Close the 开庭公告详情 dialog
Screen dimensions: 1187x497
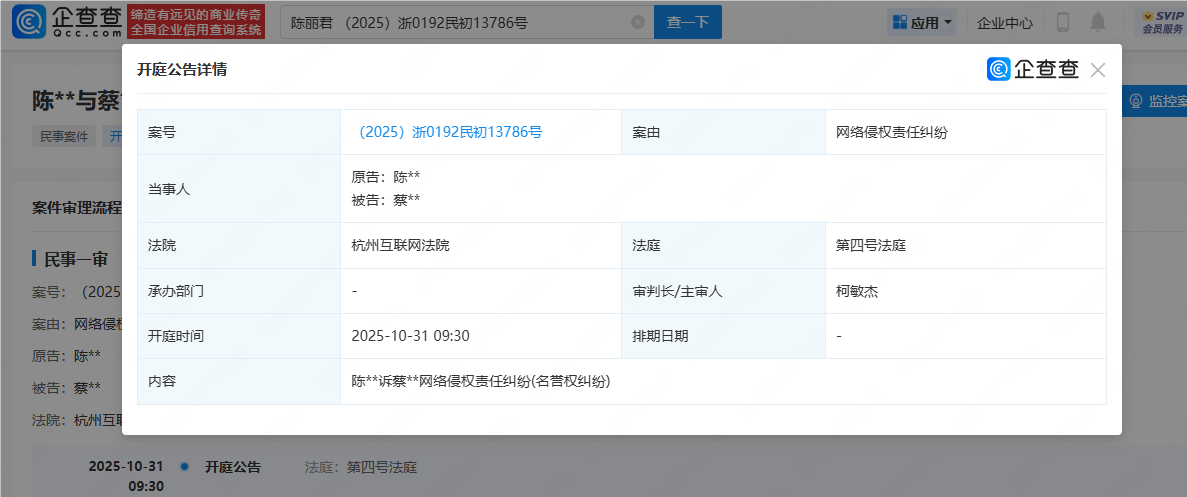1098,70
